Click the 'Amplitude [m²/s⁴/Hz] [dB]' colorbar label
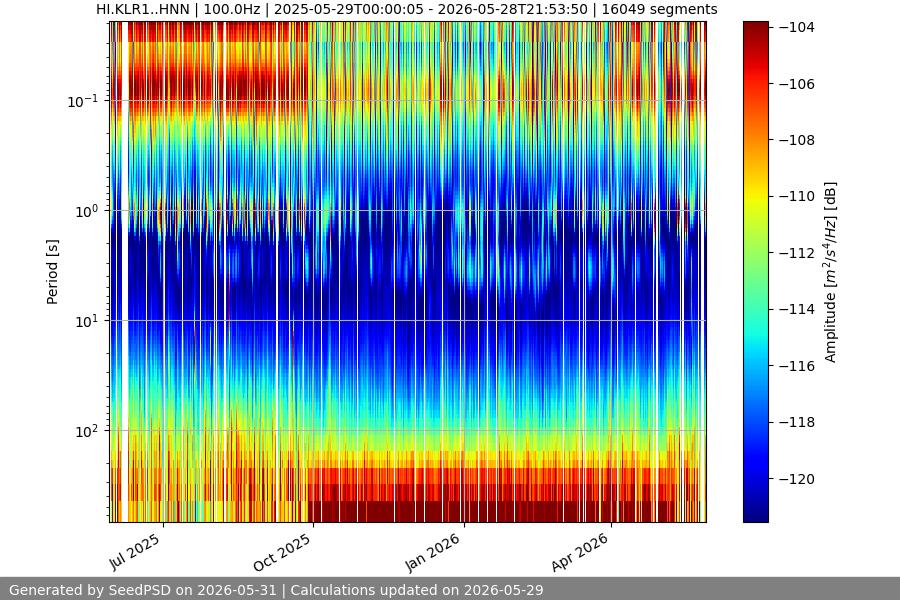 [830, 272]
